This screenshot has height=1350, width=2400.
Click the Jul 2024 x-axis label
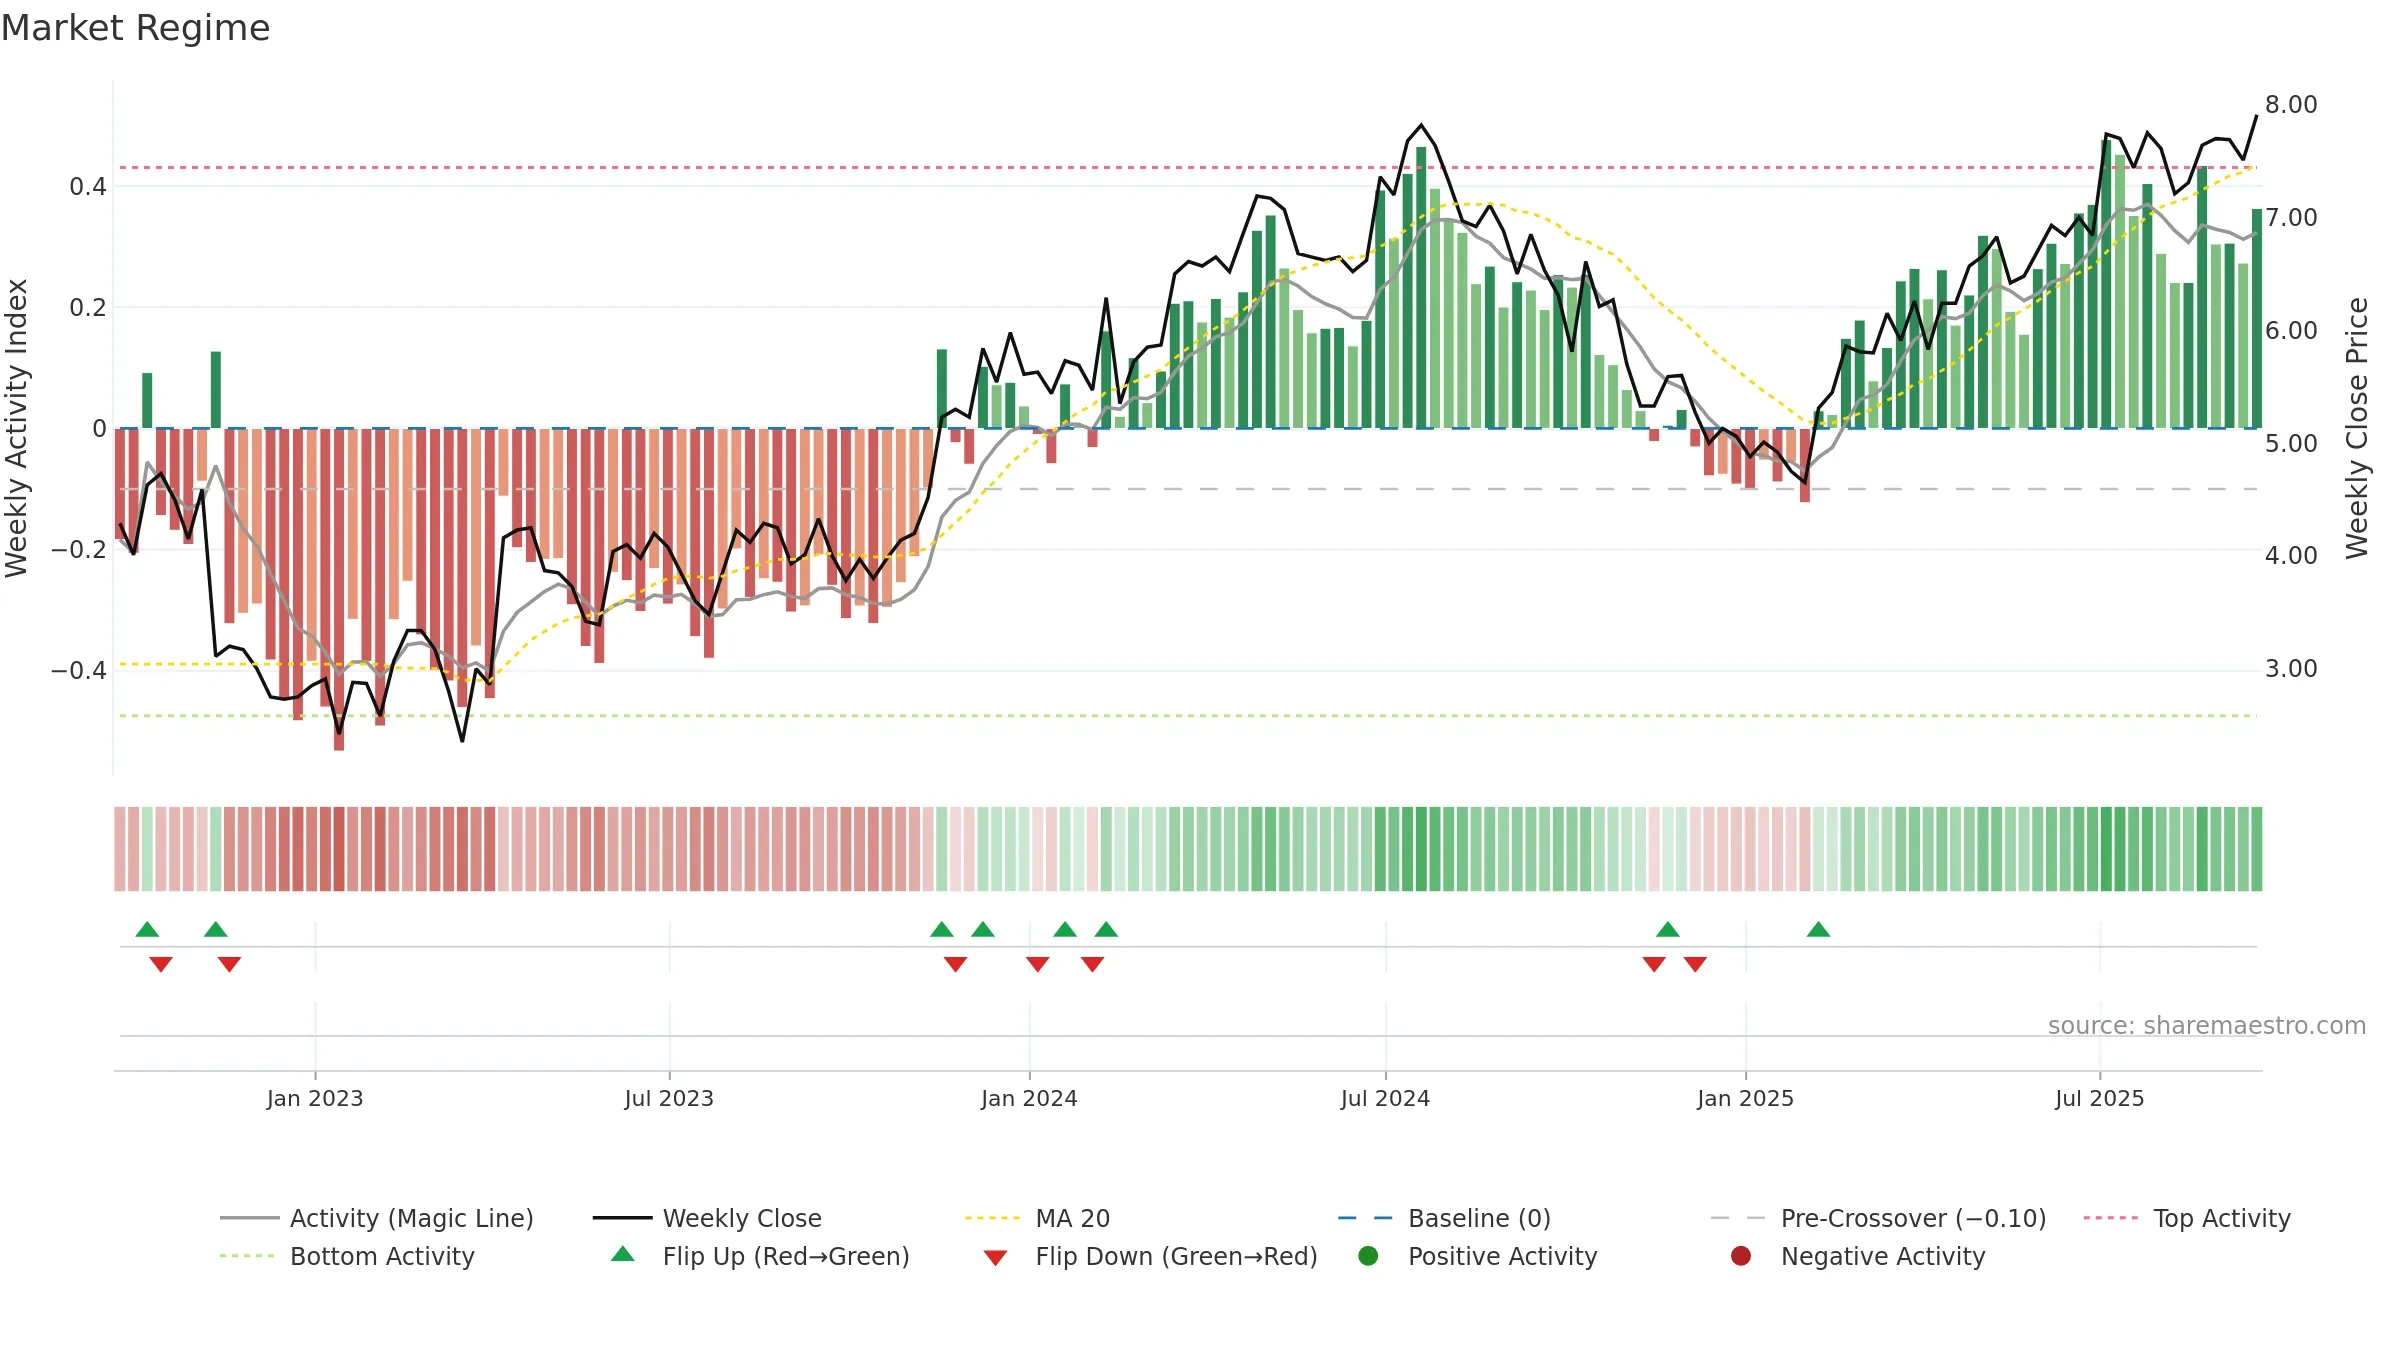(1385, 1099)
